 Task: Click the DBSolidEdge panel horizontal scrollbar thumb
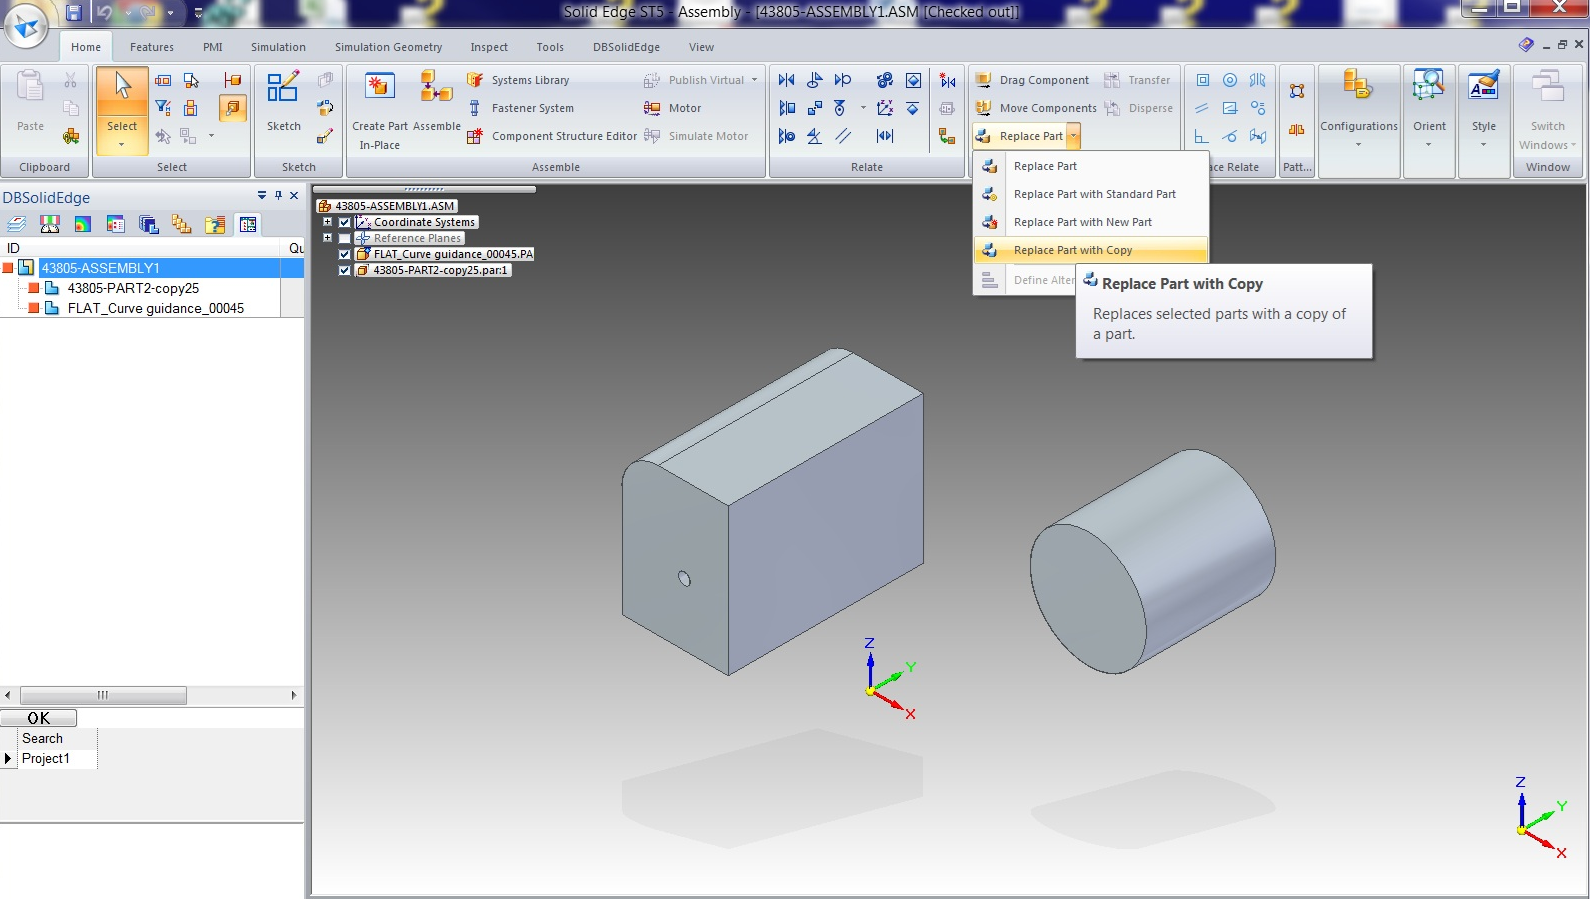[x=103, y=695]
